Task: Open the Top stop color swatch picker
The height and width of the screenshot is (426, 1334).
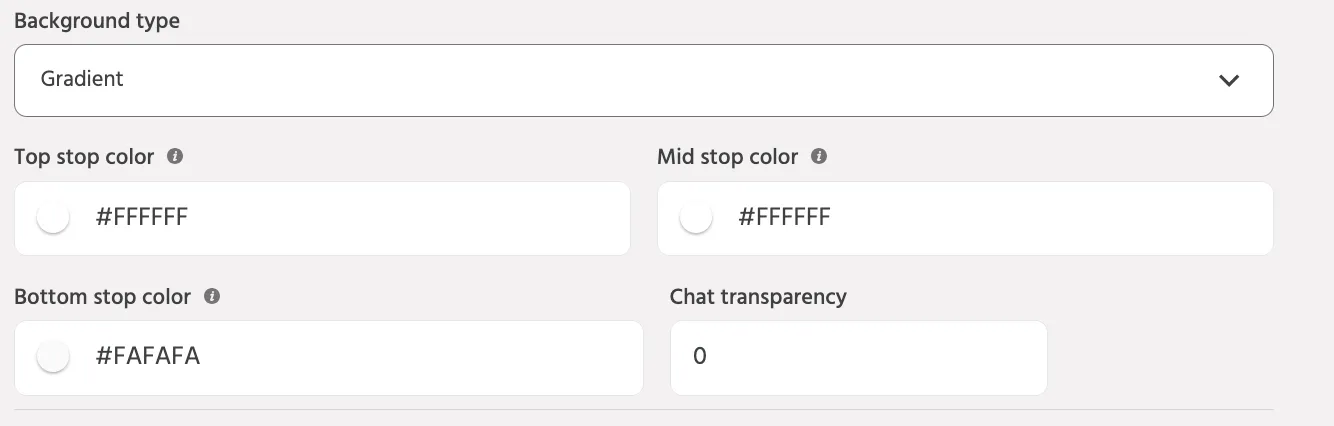Action: [x=53, y=218]
